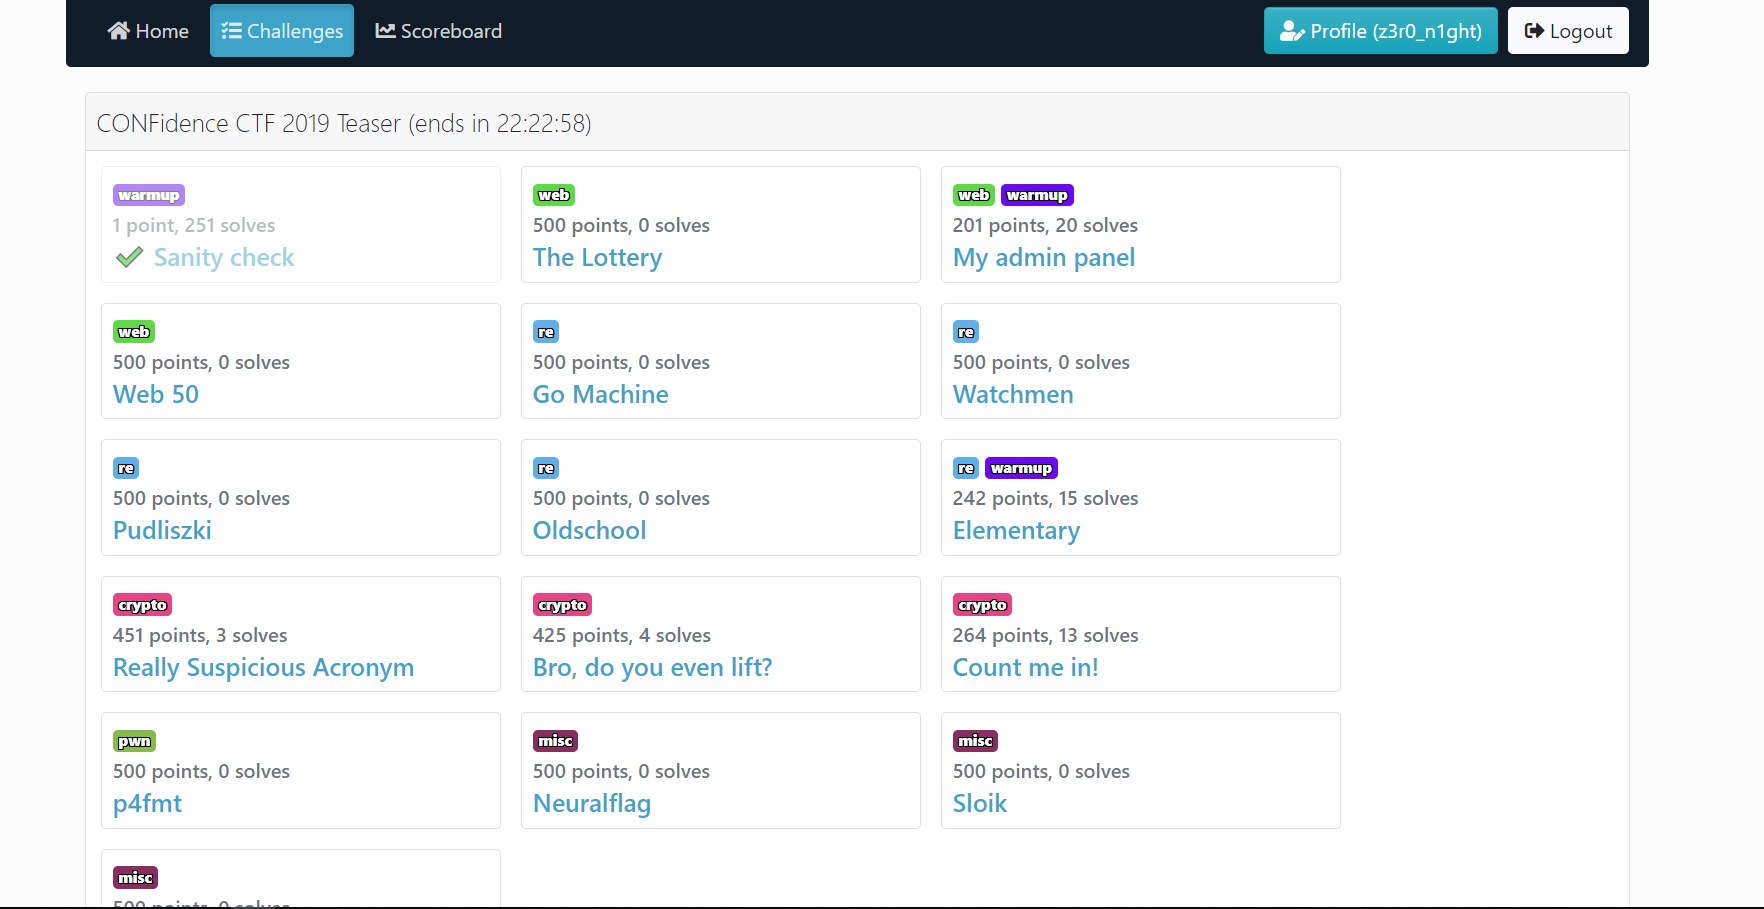Image resolution: width=1764 pixels, height=909 pixels.
Task: Click points text on The Lottery card
Action: (621, 225)
